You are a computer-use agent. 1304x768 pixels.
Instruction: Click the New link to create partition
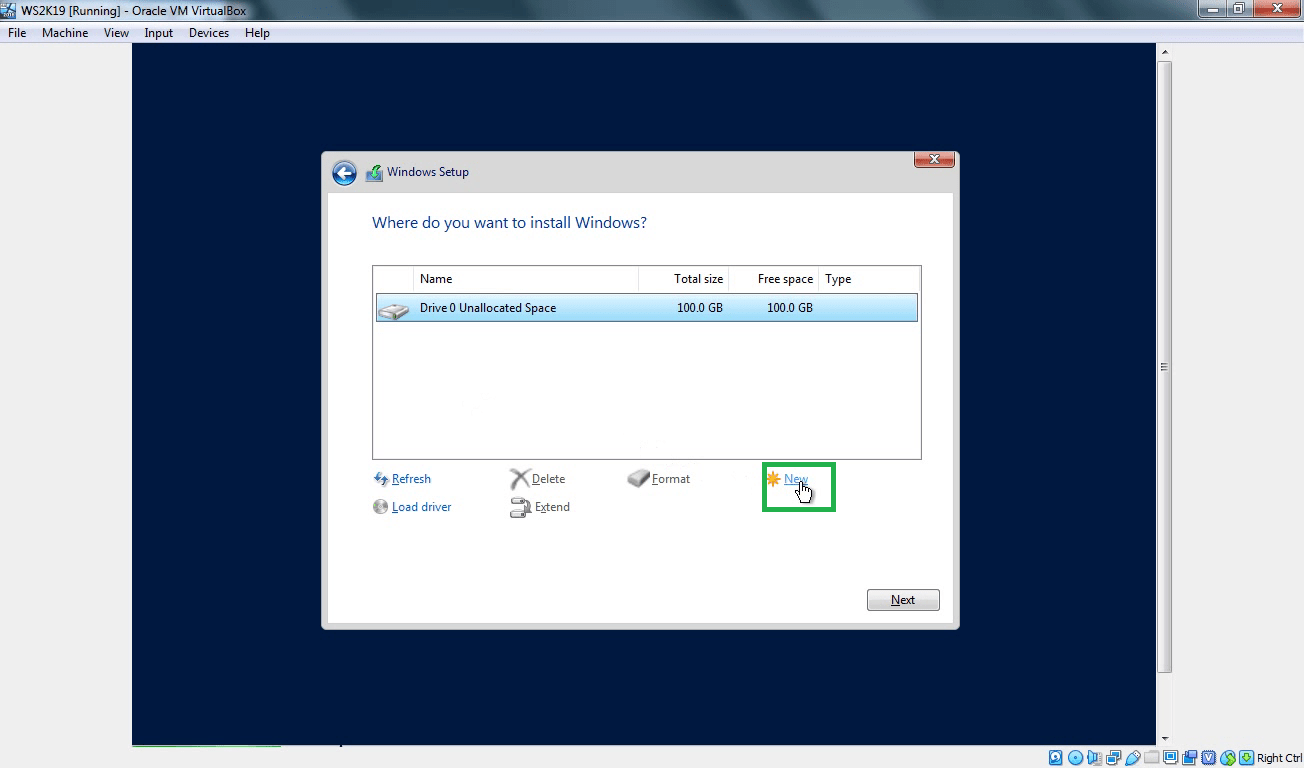[795, 479]
